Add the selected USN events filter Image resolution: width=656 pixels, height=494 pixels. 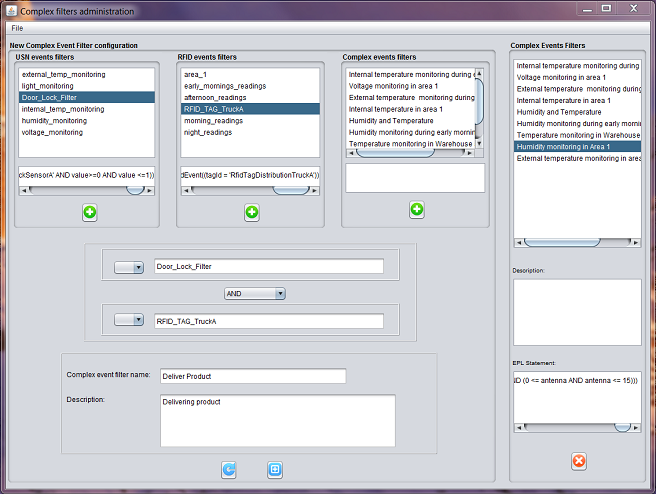90,212
